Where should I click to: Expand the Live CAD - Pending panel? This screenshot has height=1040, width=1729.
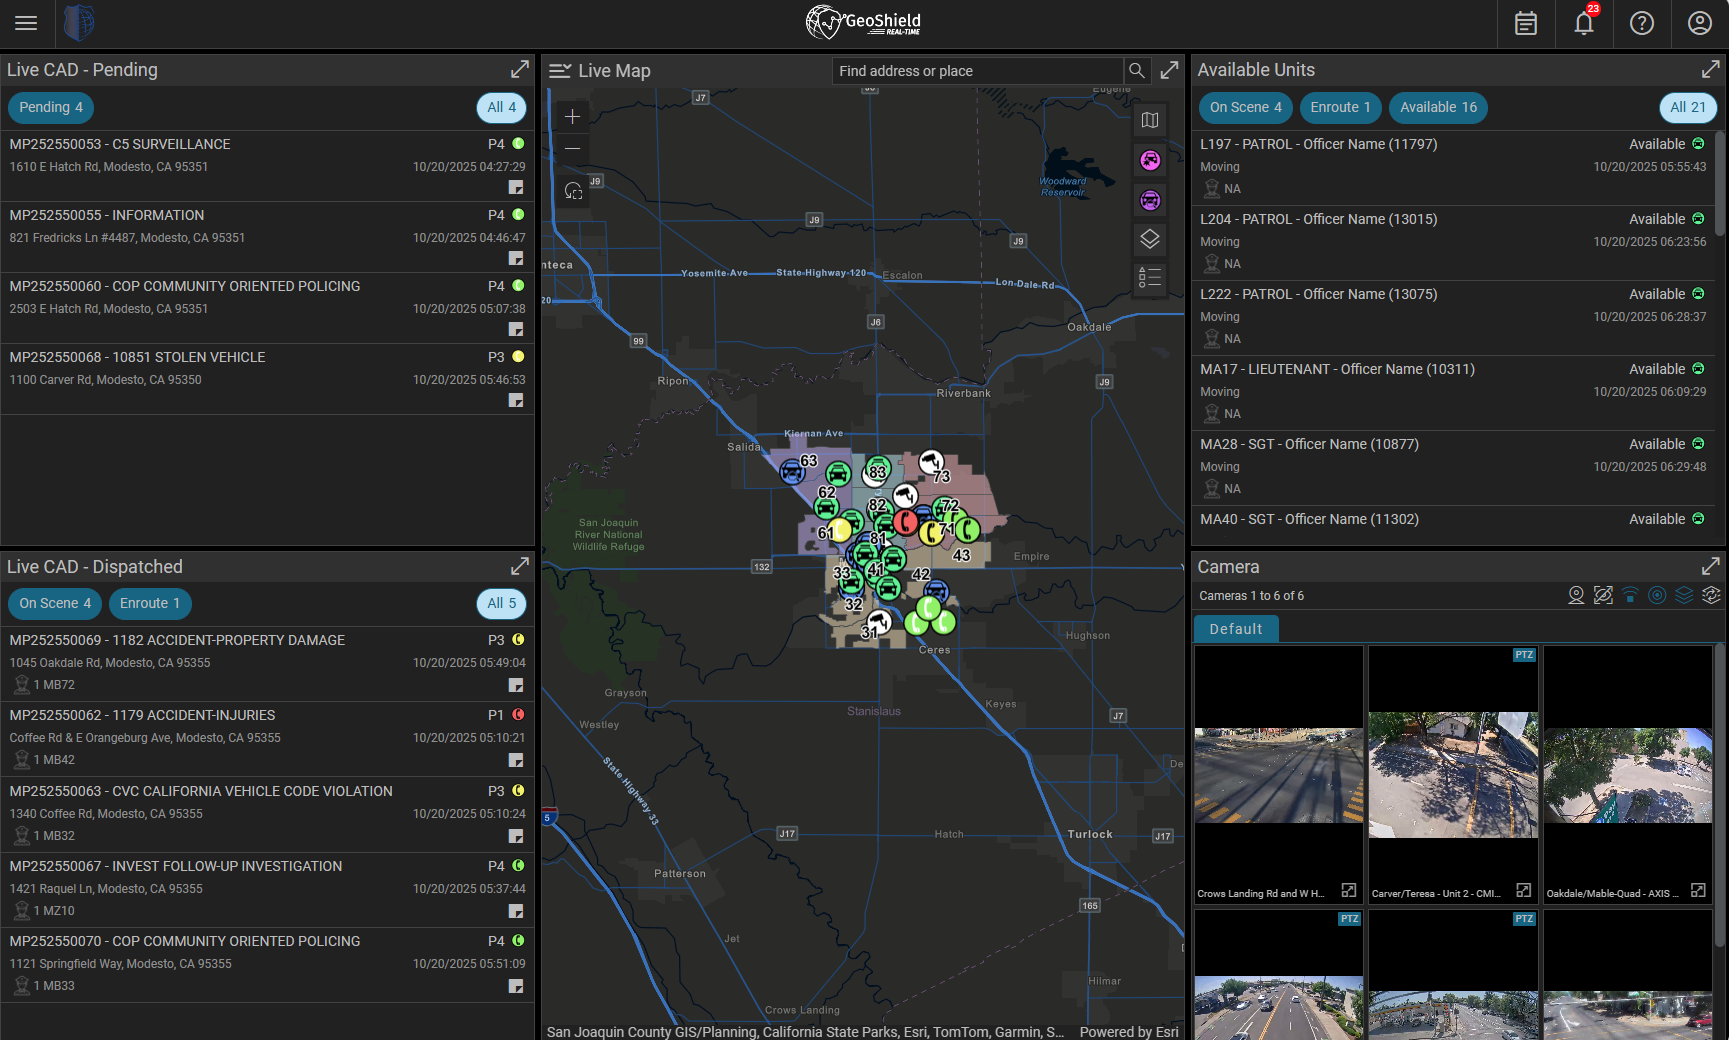pos(520,69)
